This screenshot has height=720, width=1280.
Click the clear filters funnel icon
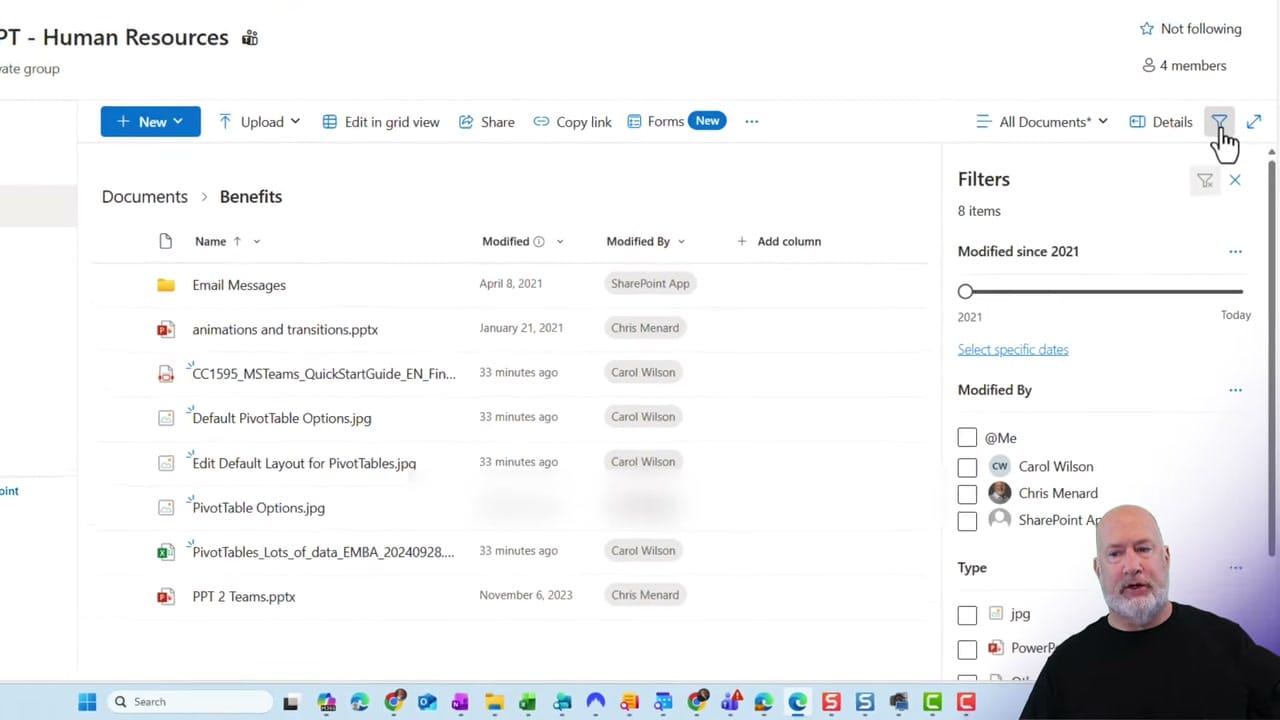pyautogui.click(x=1205, y=180)
